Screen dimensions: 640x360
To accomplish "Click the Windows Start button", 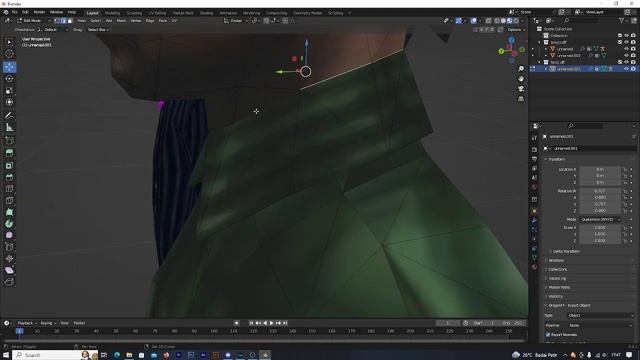I will tap(6, 355).
